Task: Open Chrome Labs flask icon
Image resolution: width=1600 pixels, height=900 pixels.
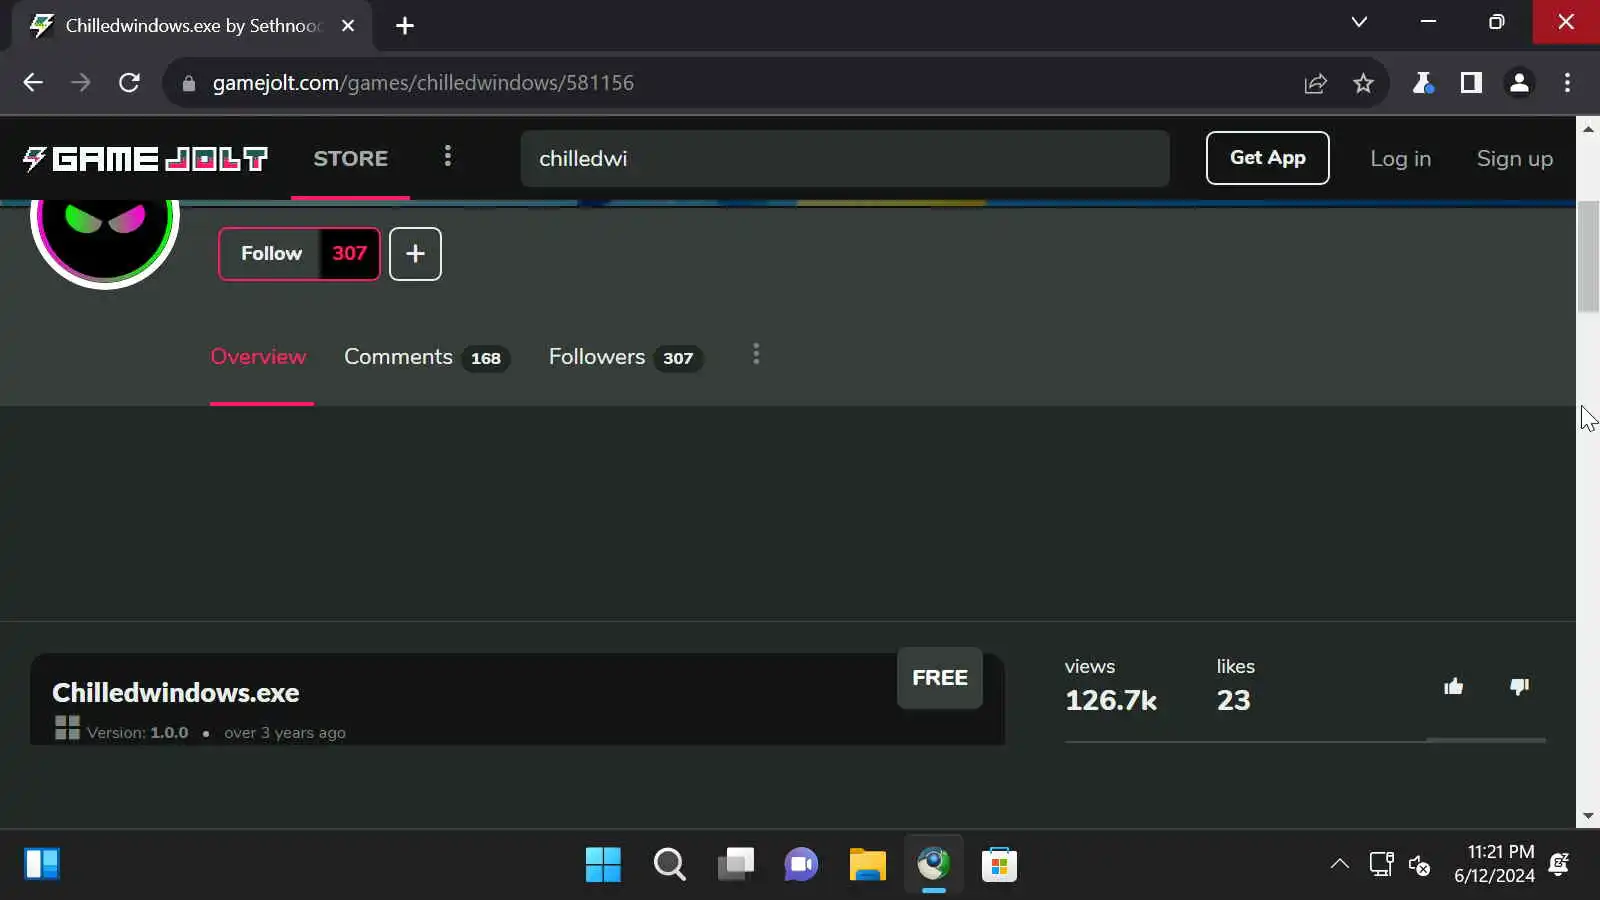Action: (1422, 83)
